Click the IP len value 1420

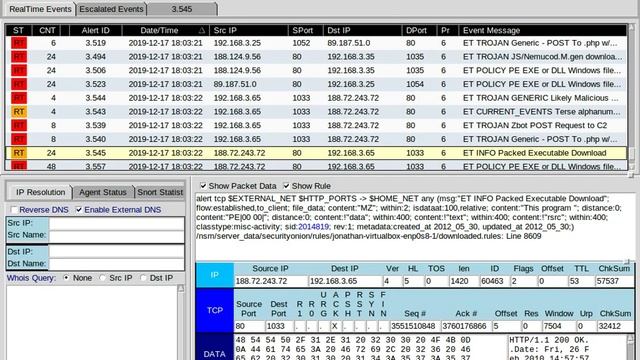pos(463,281)
